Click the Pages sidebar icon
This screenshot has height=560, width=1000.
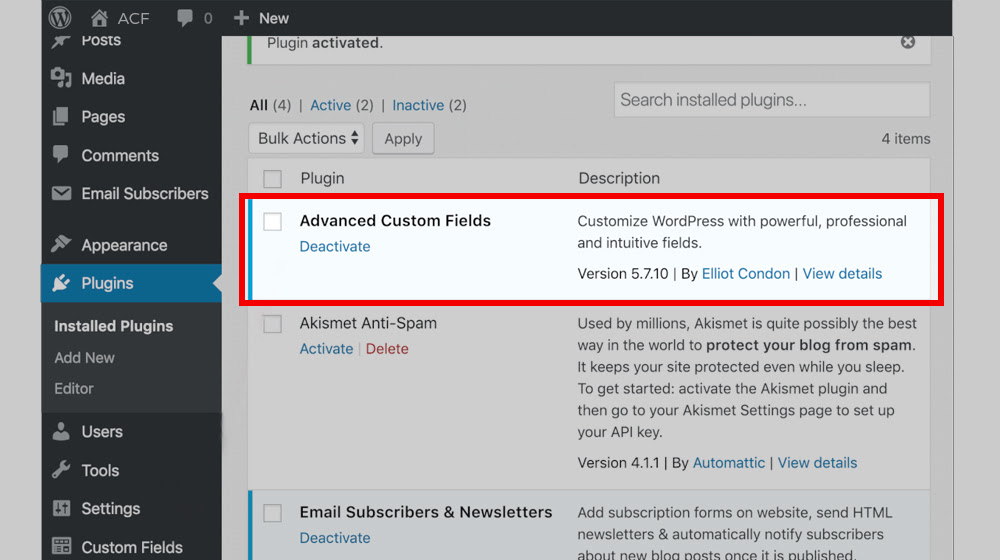tap(61, 116)
